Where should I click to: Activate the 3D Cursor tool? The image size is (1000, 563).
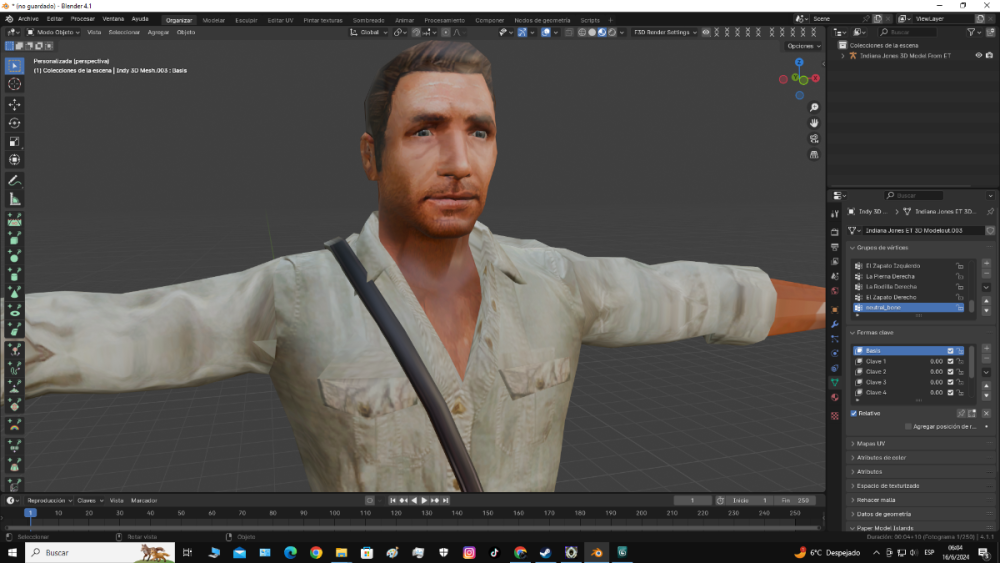pos(15,84)
